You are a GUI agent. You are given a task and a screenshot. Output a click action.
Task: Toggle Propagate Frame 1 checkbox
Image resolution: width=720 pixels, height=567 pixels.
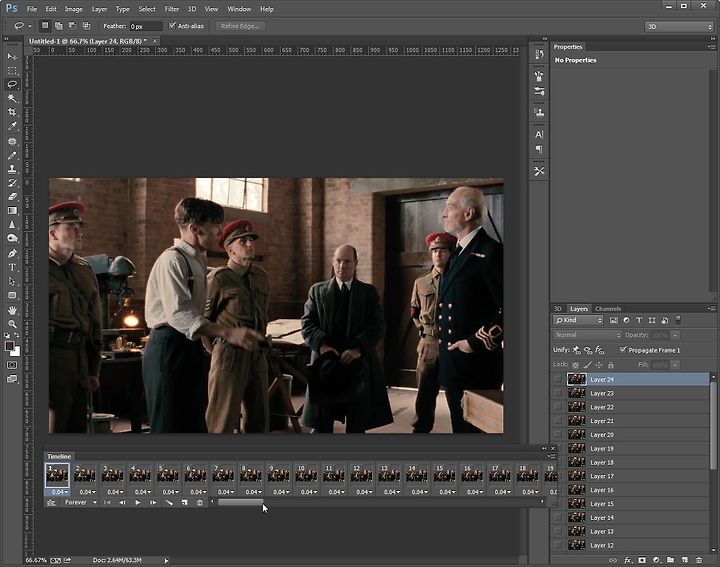coord(623,350)
